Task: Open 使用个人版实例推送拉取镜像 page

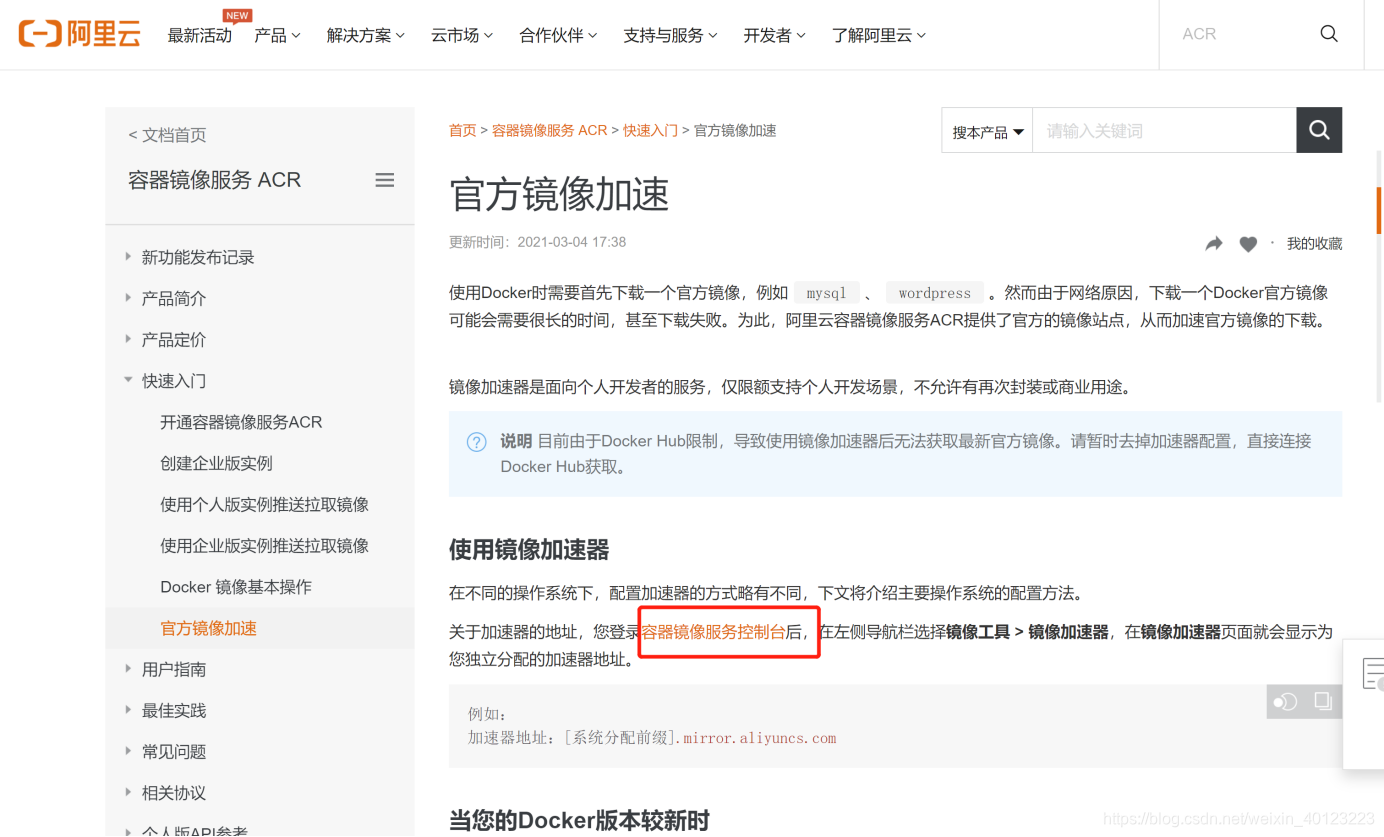Action: point(264,504)
